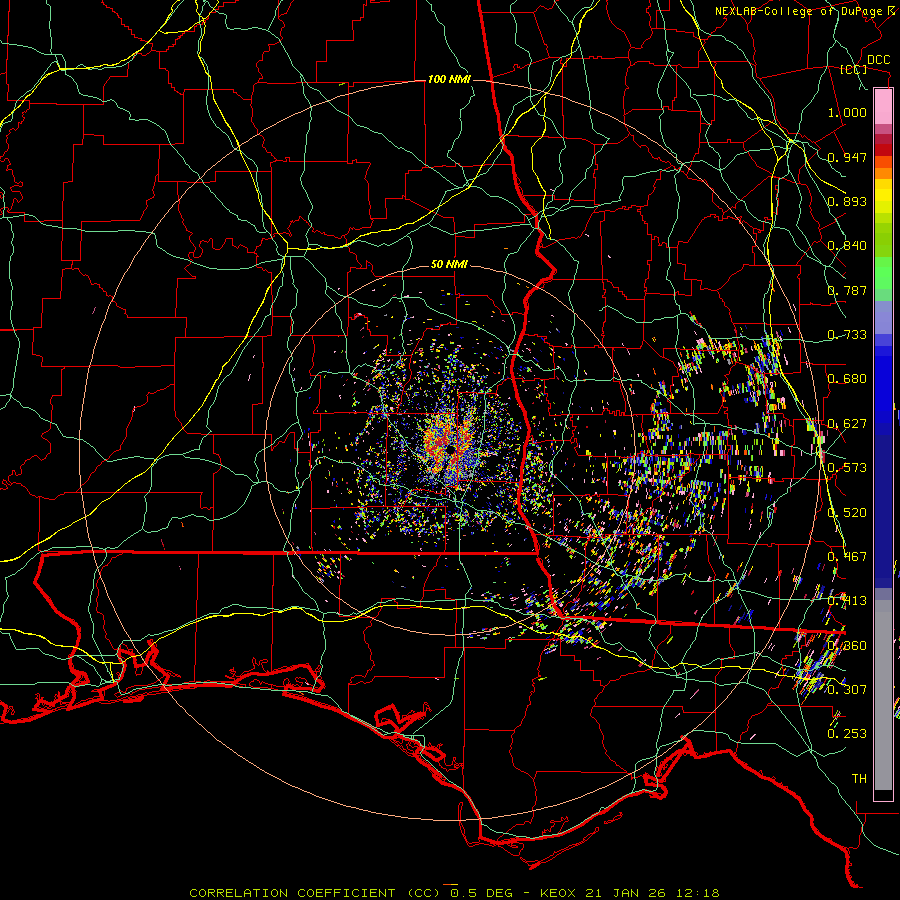Click the CORRELATION COEFFICIENT (CC) caption text

(315, 893)
